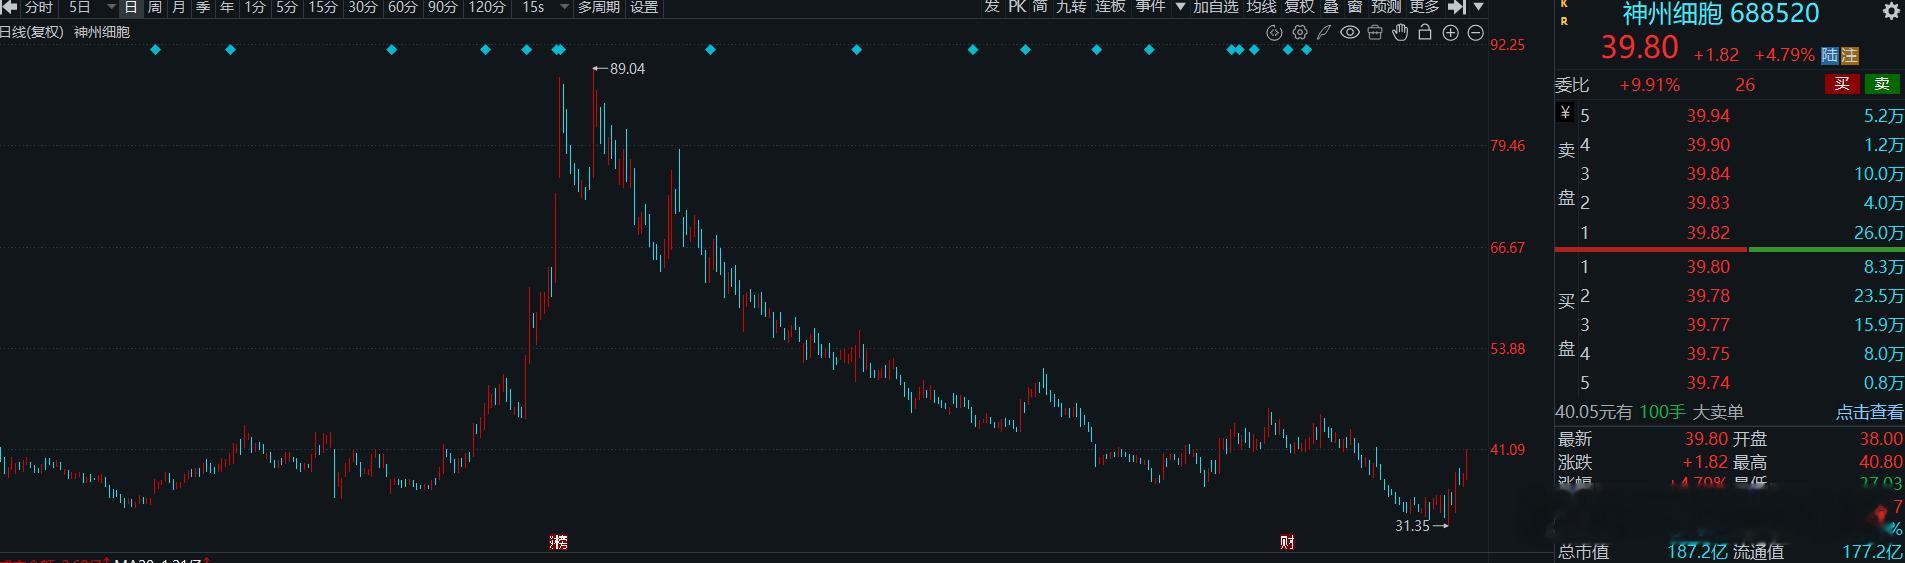Click the R indicator beside the stock name
The width and height of the screenshot is (1905, 563).
(x=1564, y=21)
